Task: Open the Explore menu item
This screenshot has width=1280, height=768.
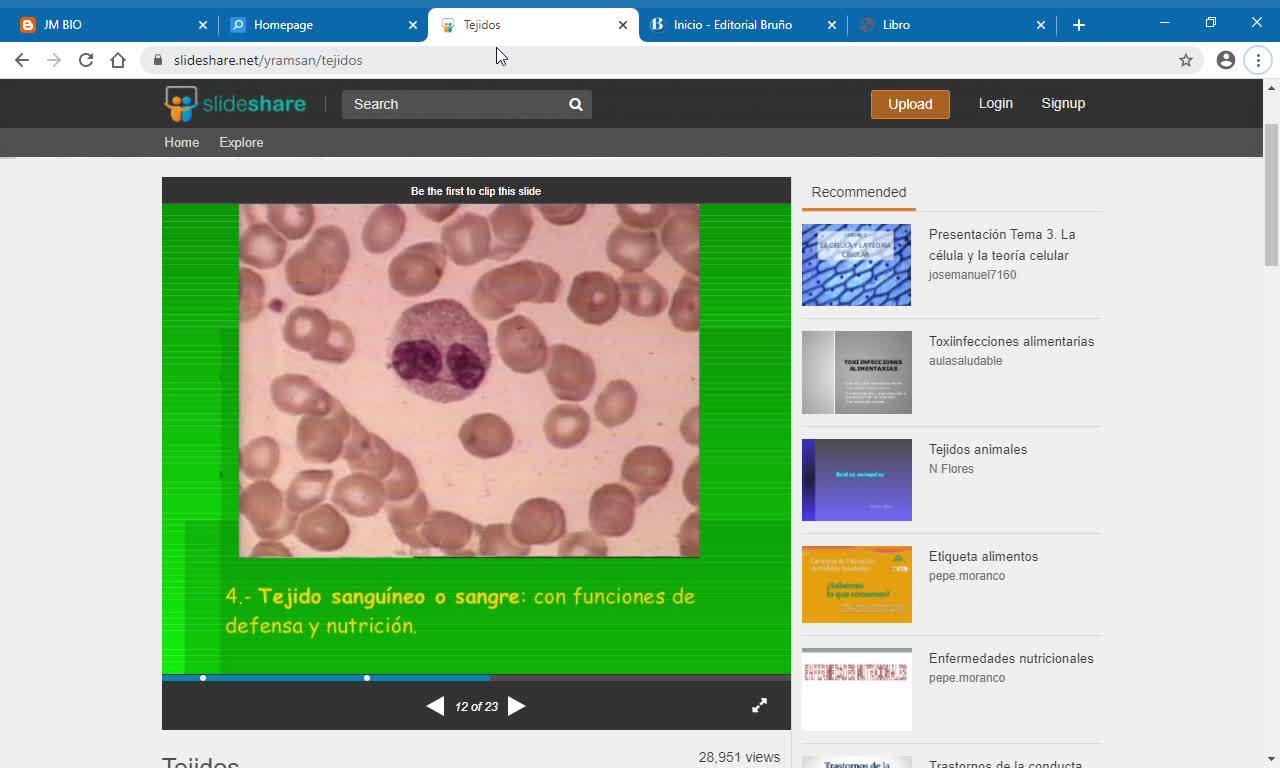Action: pyautogui.click(x=241, y=142)
